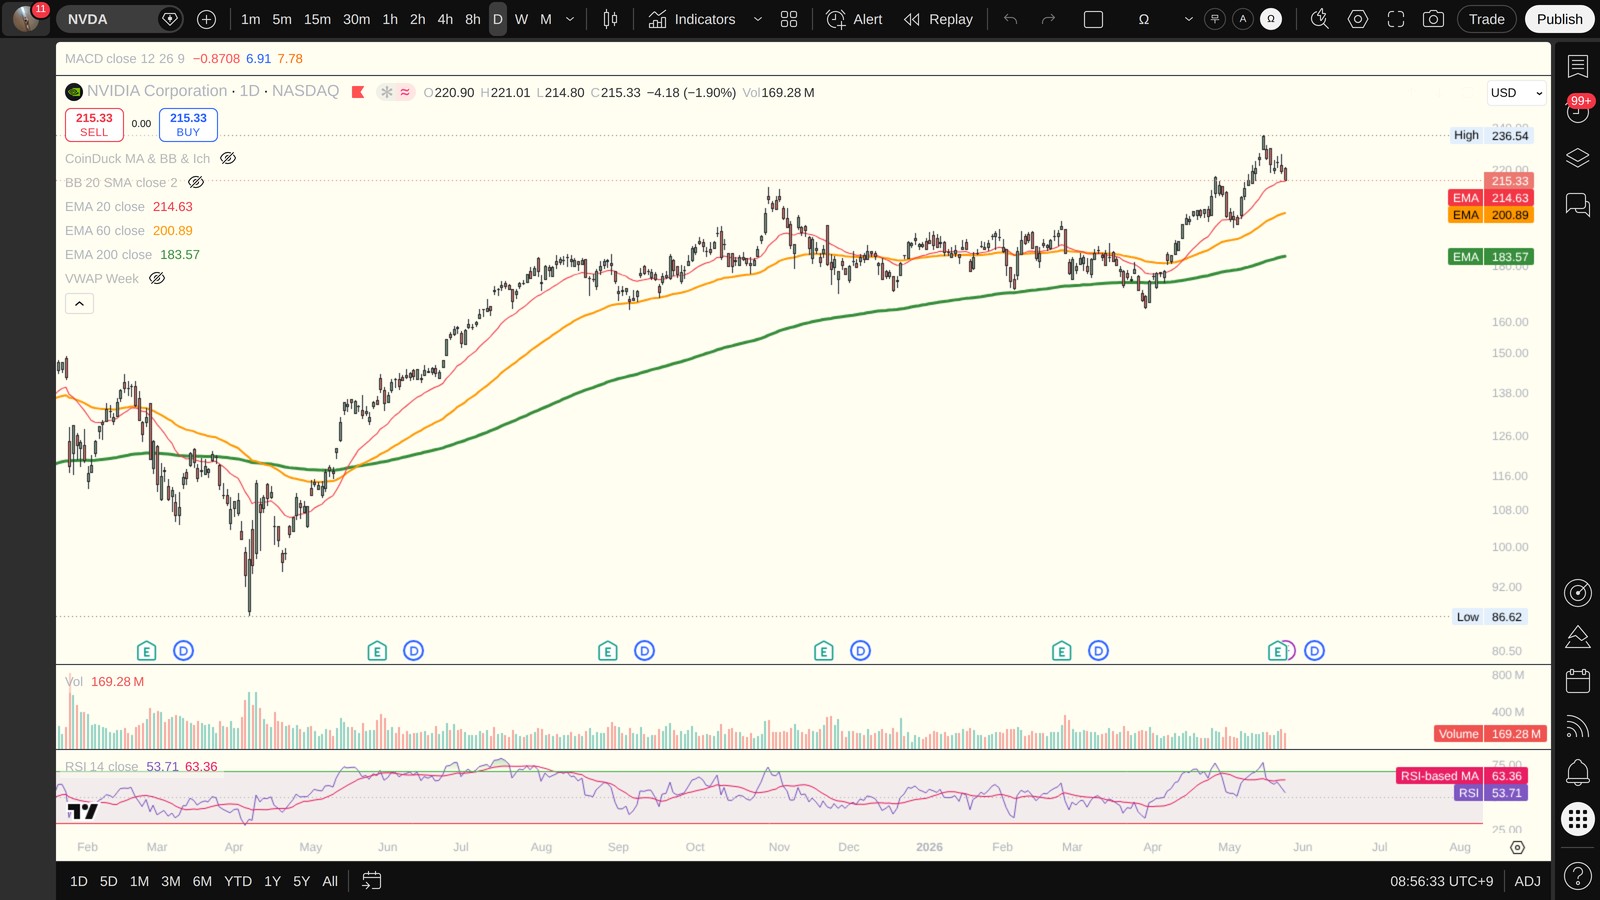Publish the chart idea
The image size is (1600, 900).
pyautogui.click(x=1559, y=19)
